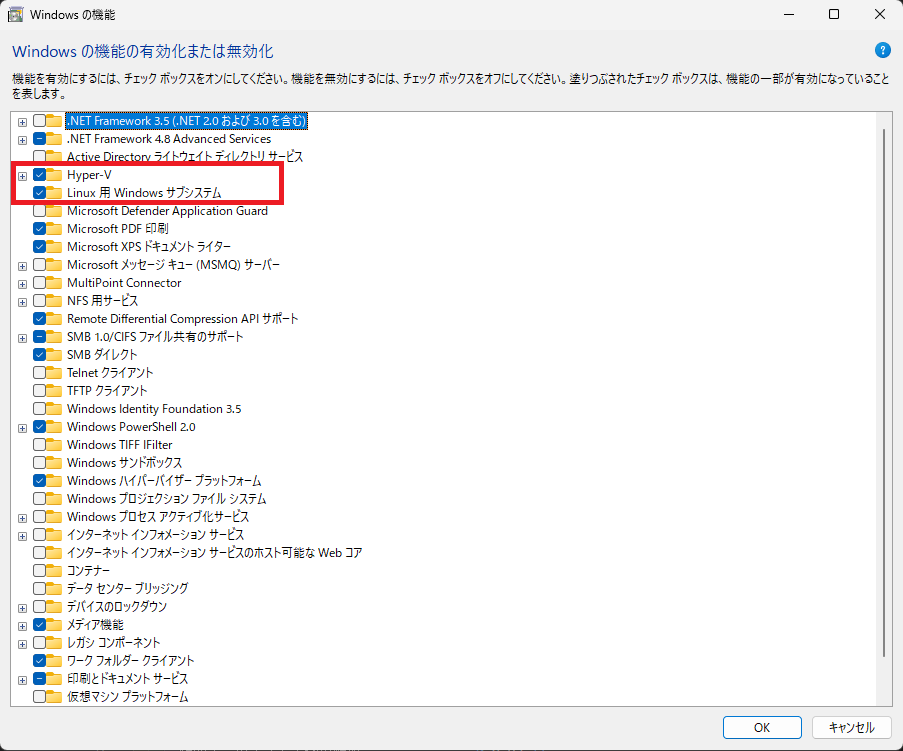
Task: Enable the Telnet クライアント checkbox
Action: (39, 373)
